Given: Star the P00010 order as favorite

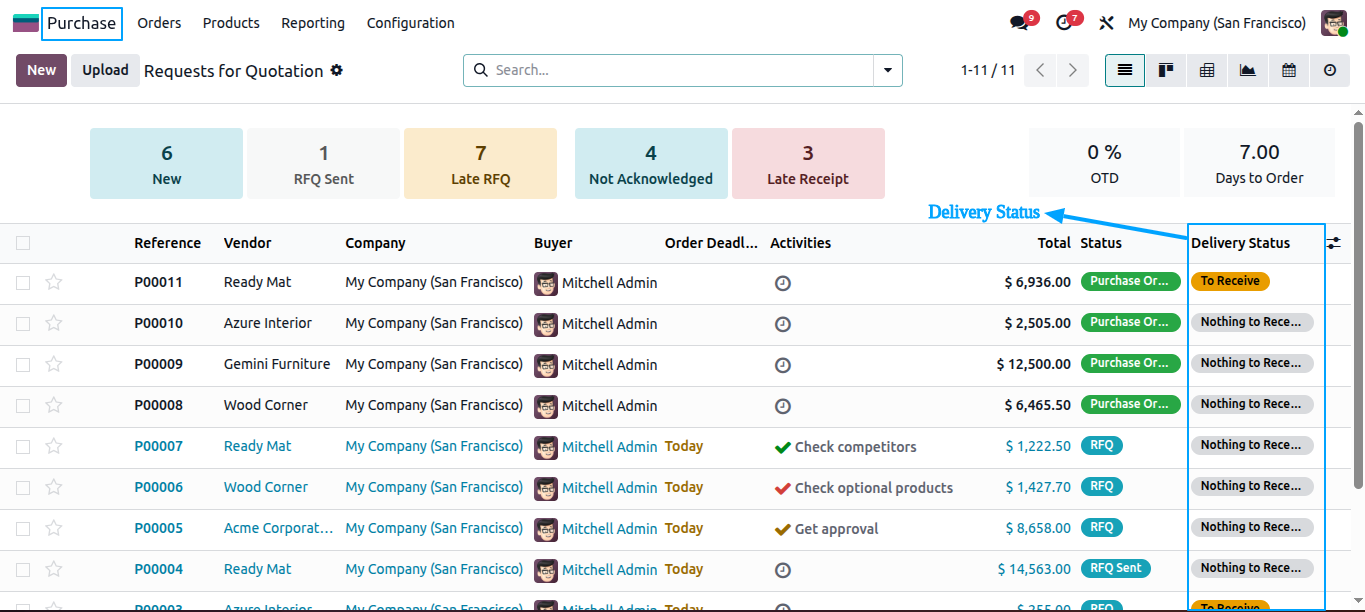Looking at the screenshot, I should (x=54, y=323).
